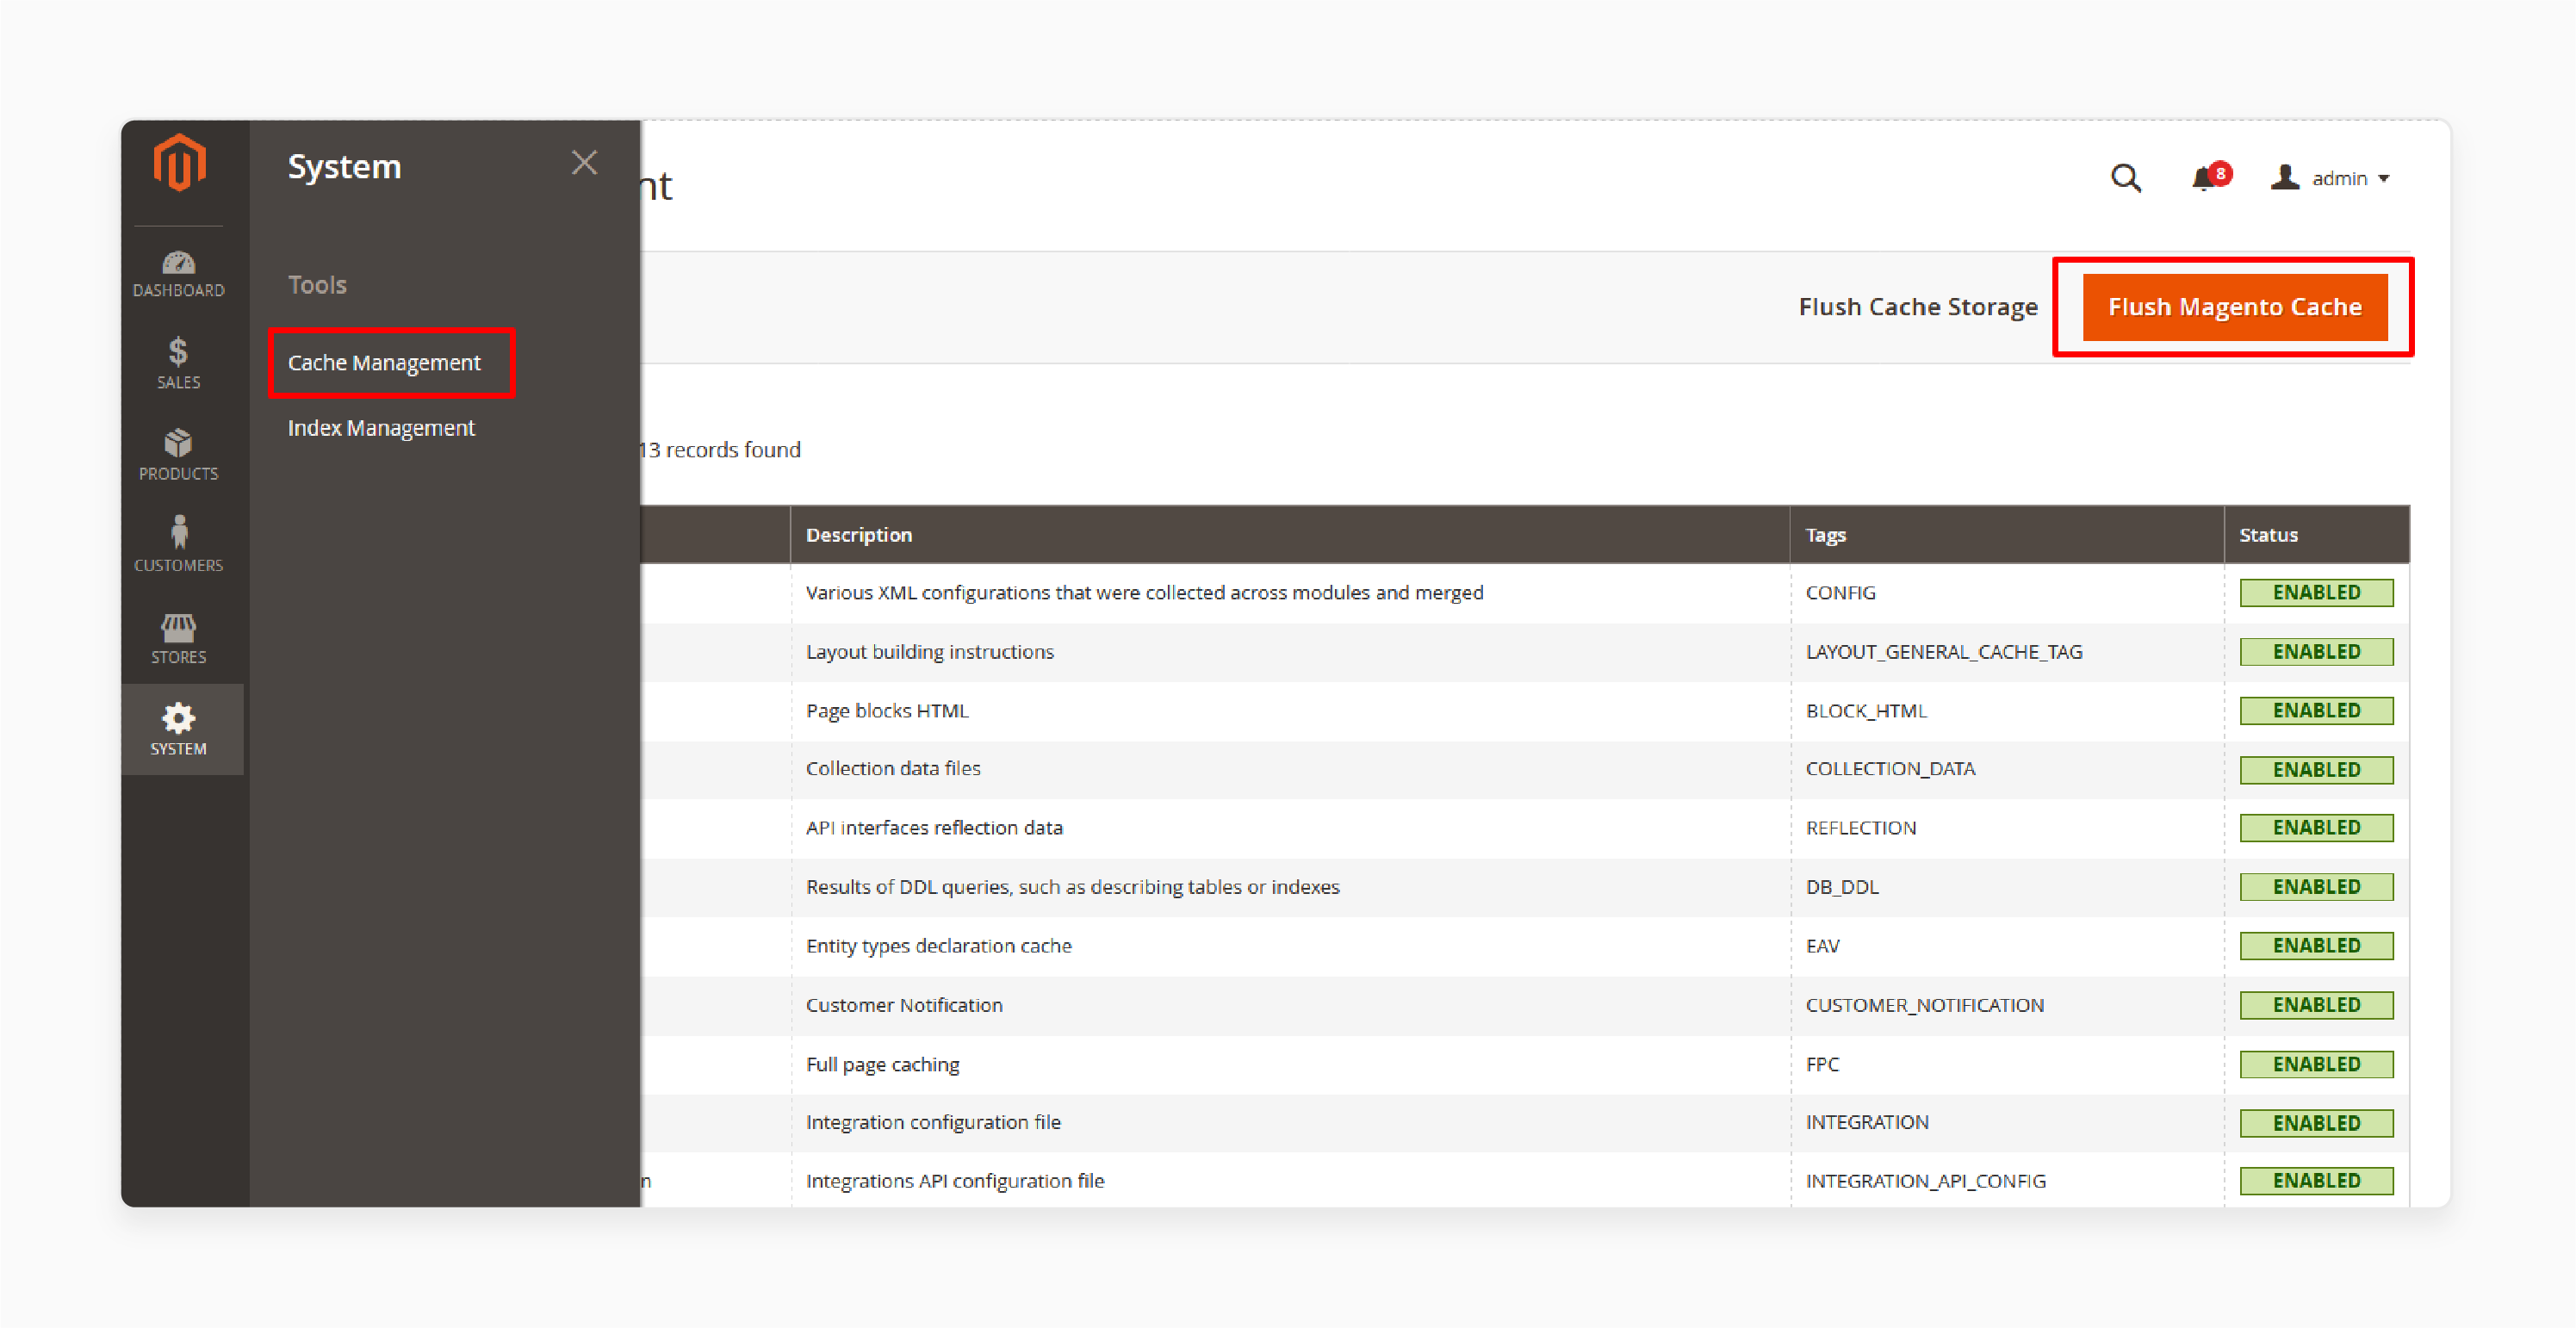
Task: Click 'Layout building instructions' description
Action: pos(930,652)
